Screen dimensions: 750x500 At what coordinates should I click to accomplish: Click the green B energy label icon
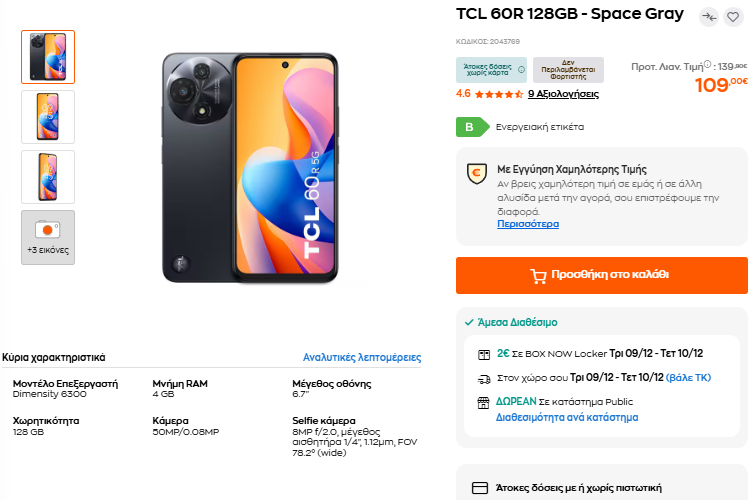click(x=469, y=127)
